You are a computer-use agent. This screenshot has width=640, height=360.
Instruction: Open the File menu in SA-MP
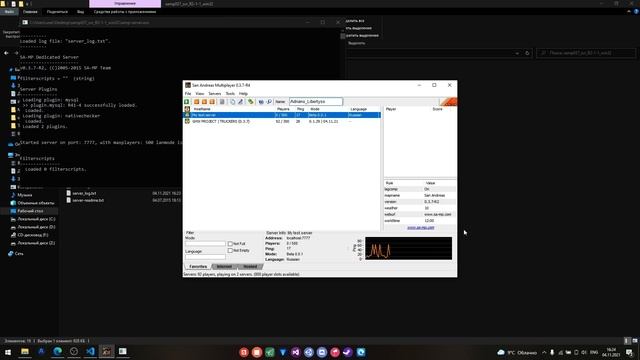click(188, 93)
